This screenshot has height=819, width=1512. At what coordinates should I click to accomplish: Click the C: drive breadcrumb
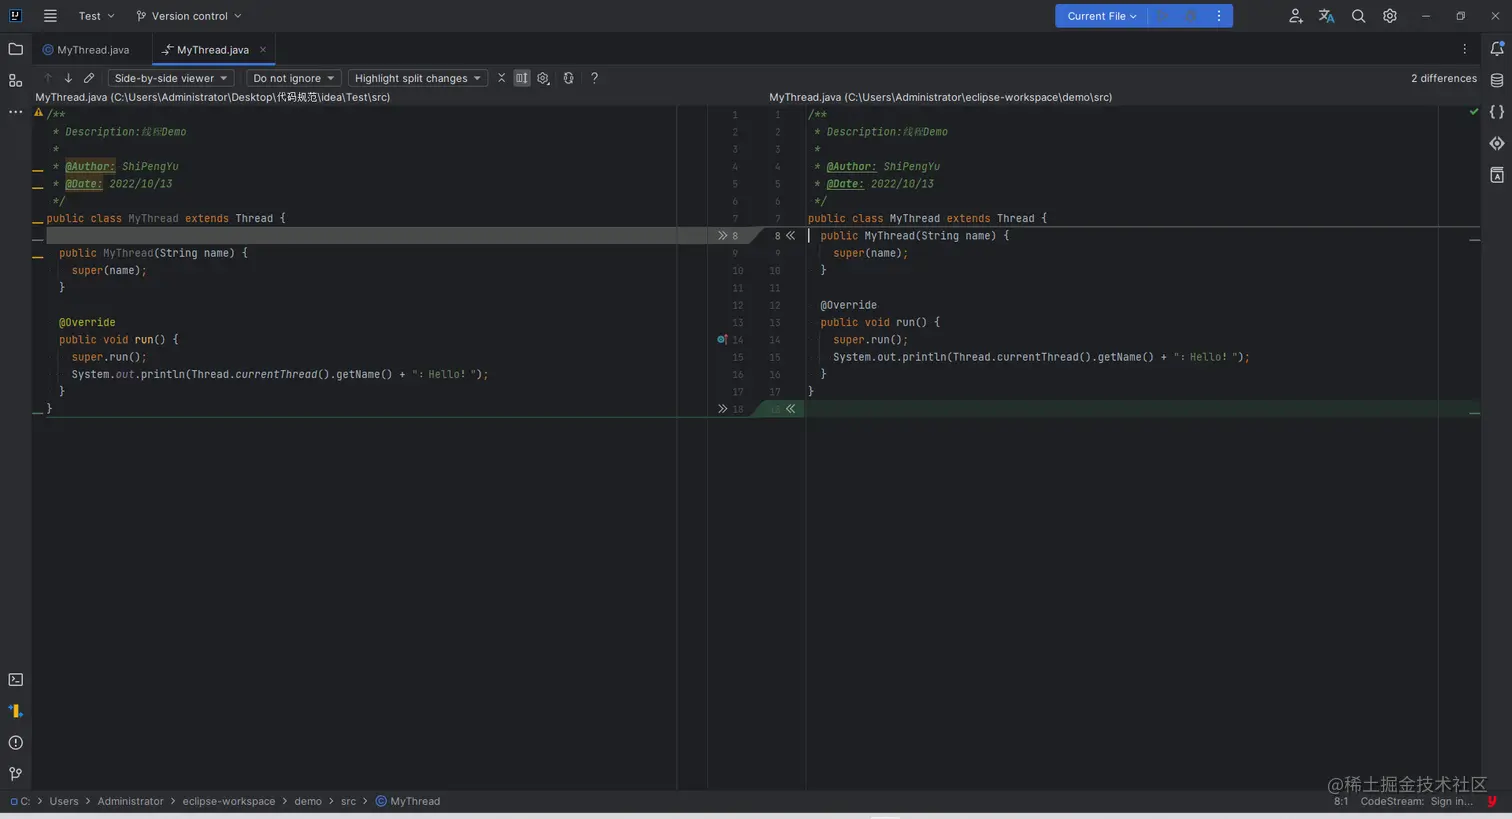tap(20, 801)
